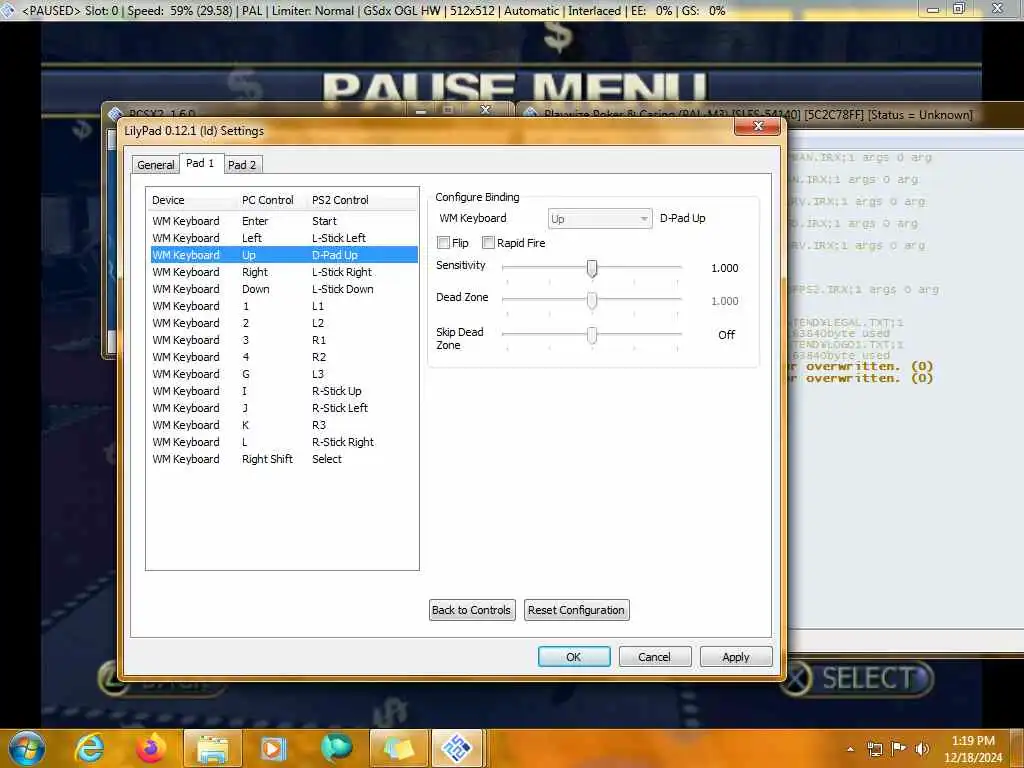Image resolution: width=1024 pixels, height=768 pixels.
Task: Click the Cancel button
Action: [x=654, y=657]
